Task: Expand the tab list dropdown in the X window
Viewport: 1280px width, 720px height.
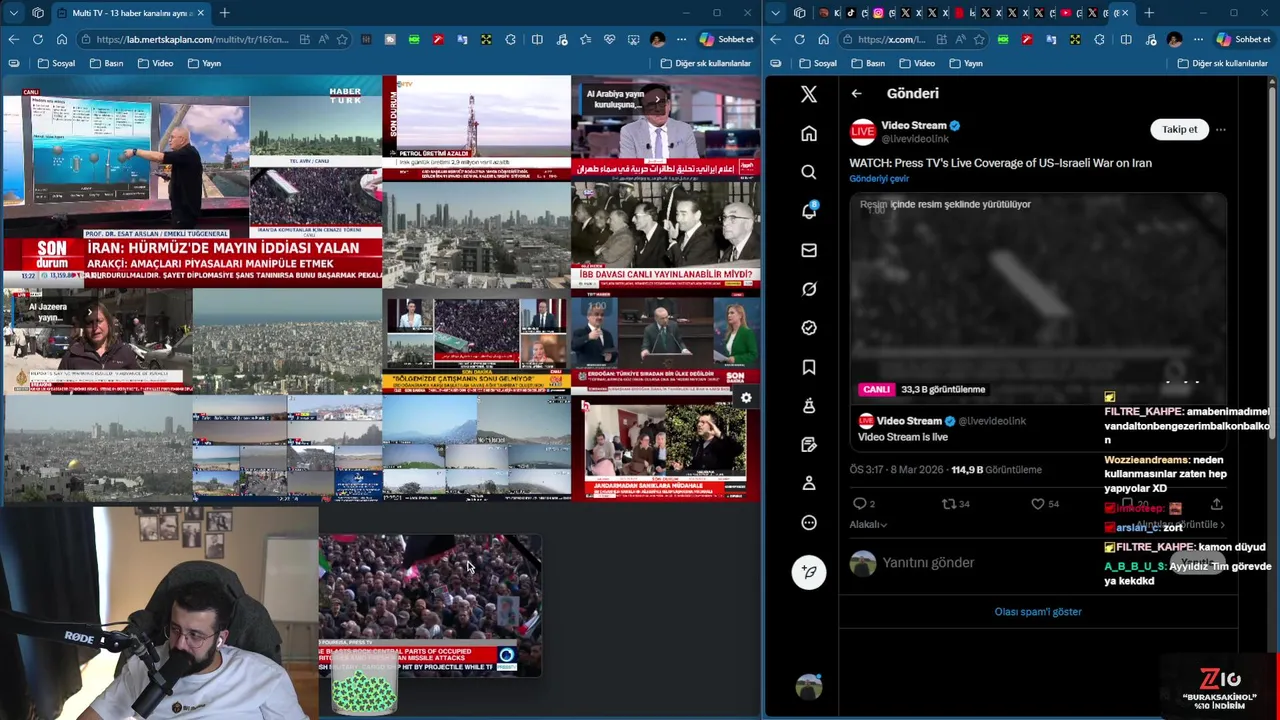Action: click(775, 13)
